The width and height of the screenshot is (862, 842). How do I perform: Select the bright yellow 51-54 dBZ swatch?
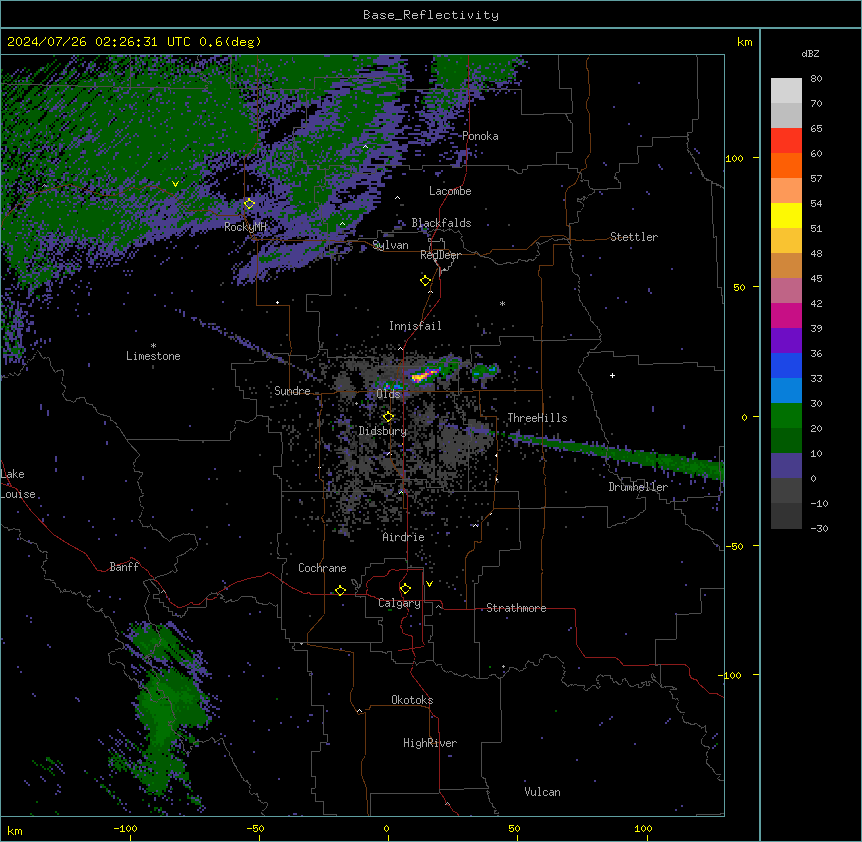pos(786,215)
